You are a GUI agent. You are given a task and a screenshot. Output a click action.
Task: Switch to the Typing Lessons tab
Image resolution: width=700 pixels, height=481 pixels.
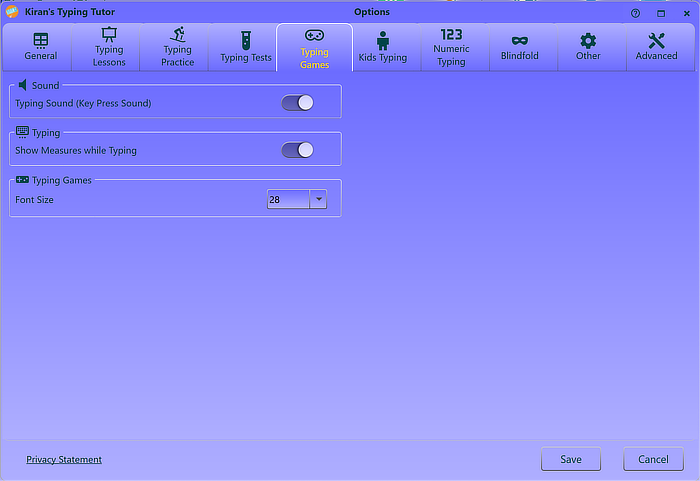point(106,47)
